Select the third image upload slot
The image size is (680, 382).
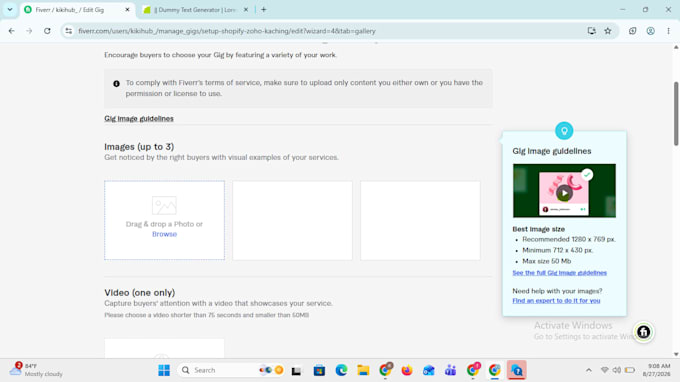(420, 220)
